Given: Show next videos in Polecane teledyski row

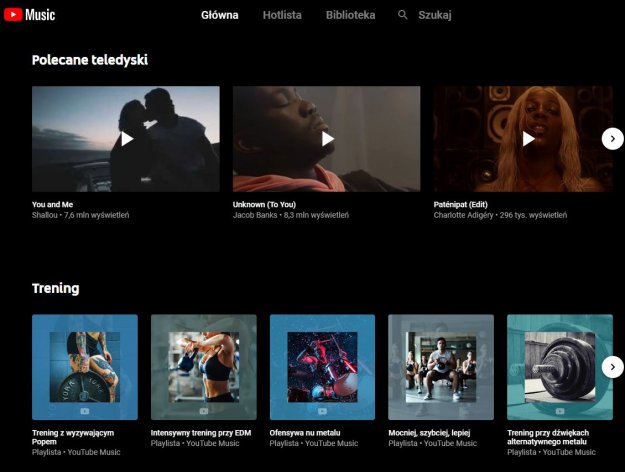Looking at the screenshot, I should click(612, 139).
